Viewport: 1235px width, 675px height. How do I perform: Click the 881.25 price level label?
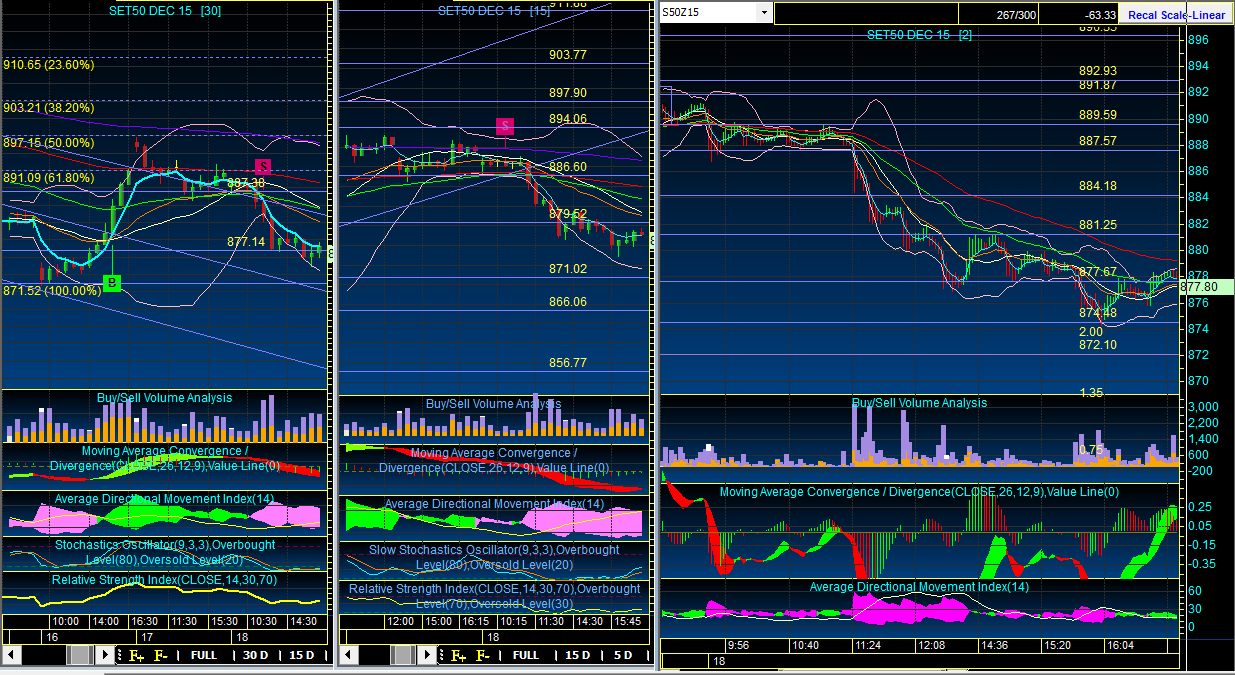pos(1098,225)
